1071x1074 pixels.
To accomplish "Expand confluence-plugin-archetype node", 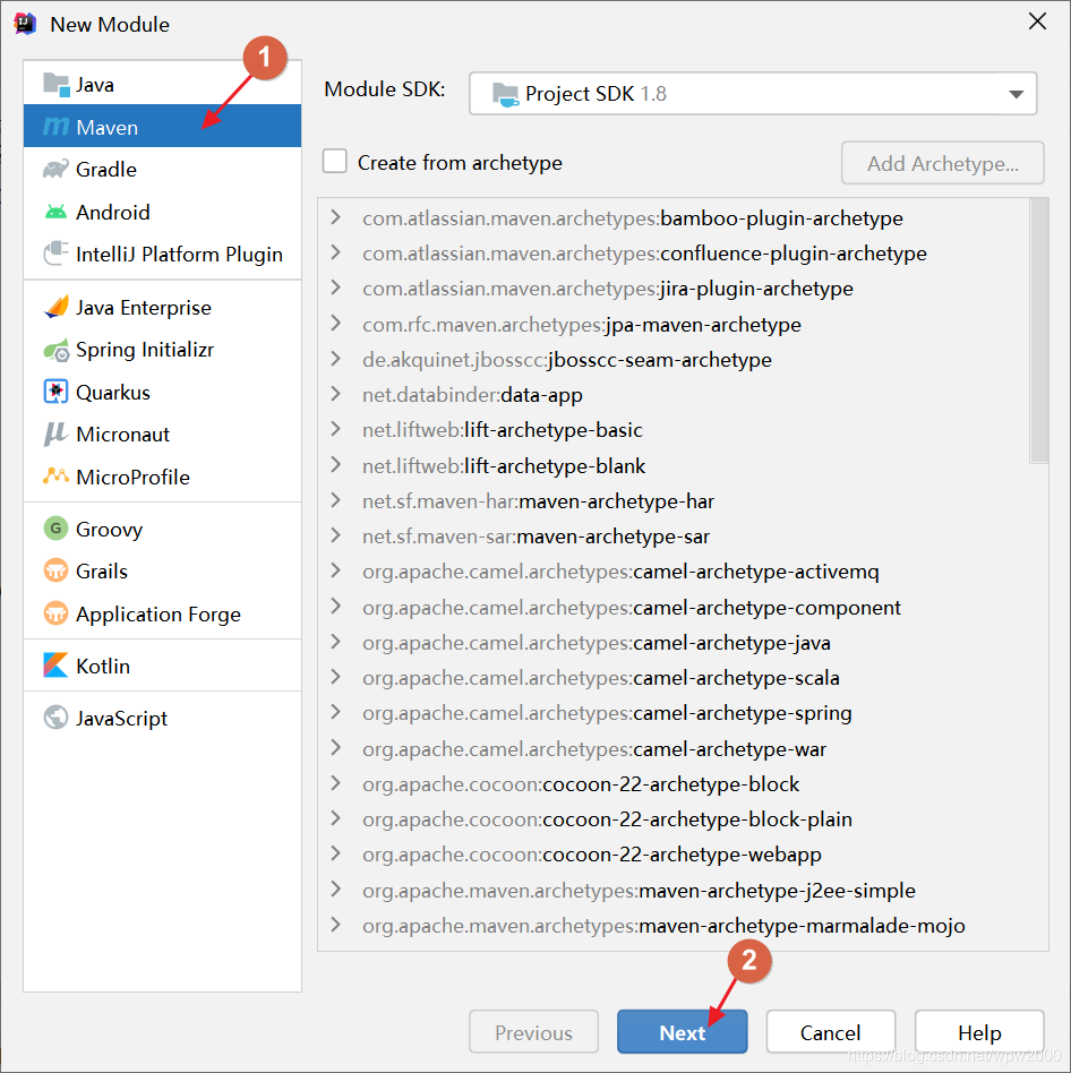I will tap(336, 253).
